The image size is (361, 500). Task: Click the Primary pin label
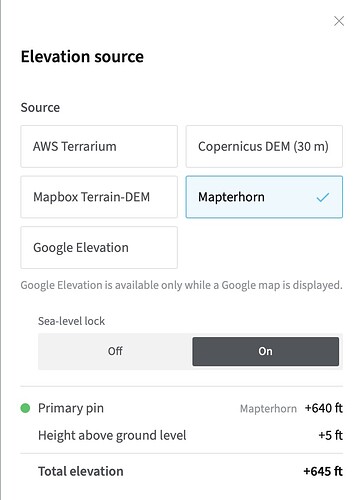tap(71, 408)
